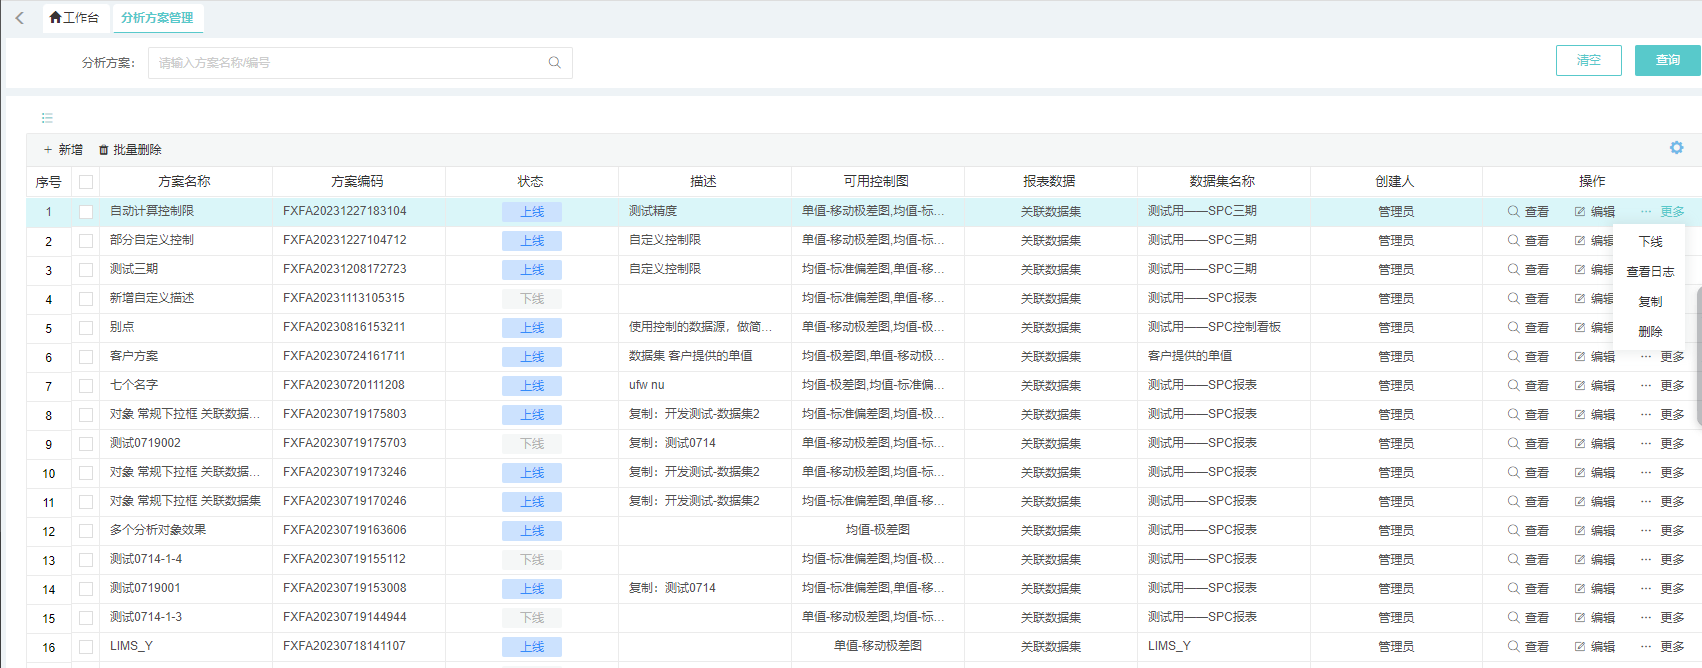1702x668 pixels.
Task: Select 查看日志 in the more menu
Action: [x=1650, y=272]
